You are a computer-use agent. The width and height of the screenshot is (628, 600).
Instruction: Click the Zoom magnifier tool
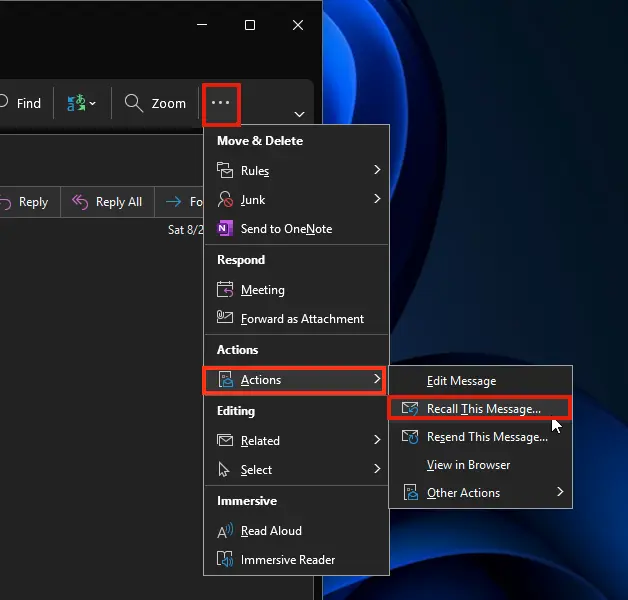click(x=155, y=103)
